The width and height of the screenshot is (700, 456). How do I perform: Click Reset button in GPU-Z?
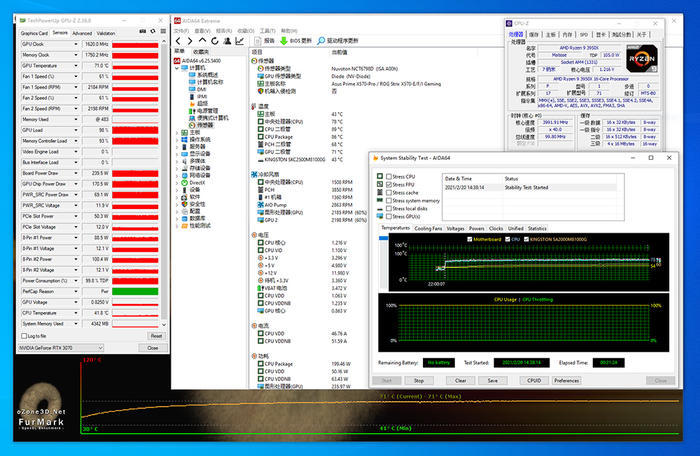click(156, 336)
